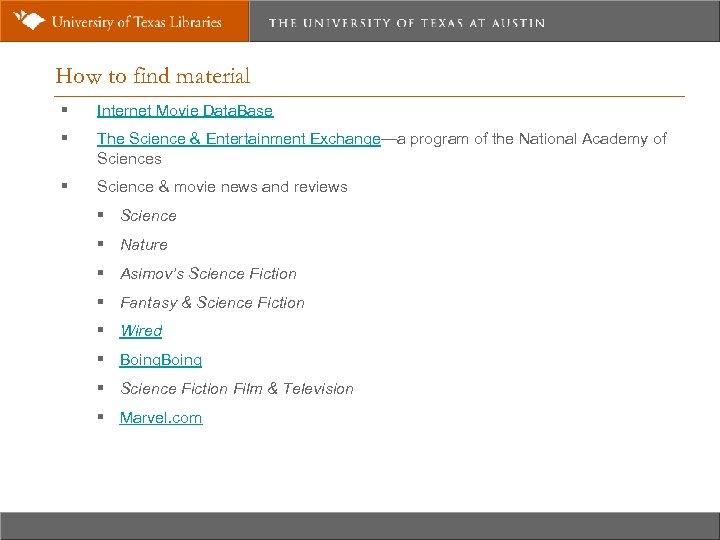The height and width of the screenshot is (540, 720).
Task: Visit the Marvel.com link
Action: (x=161, y=417)
